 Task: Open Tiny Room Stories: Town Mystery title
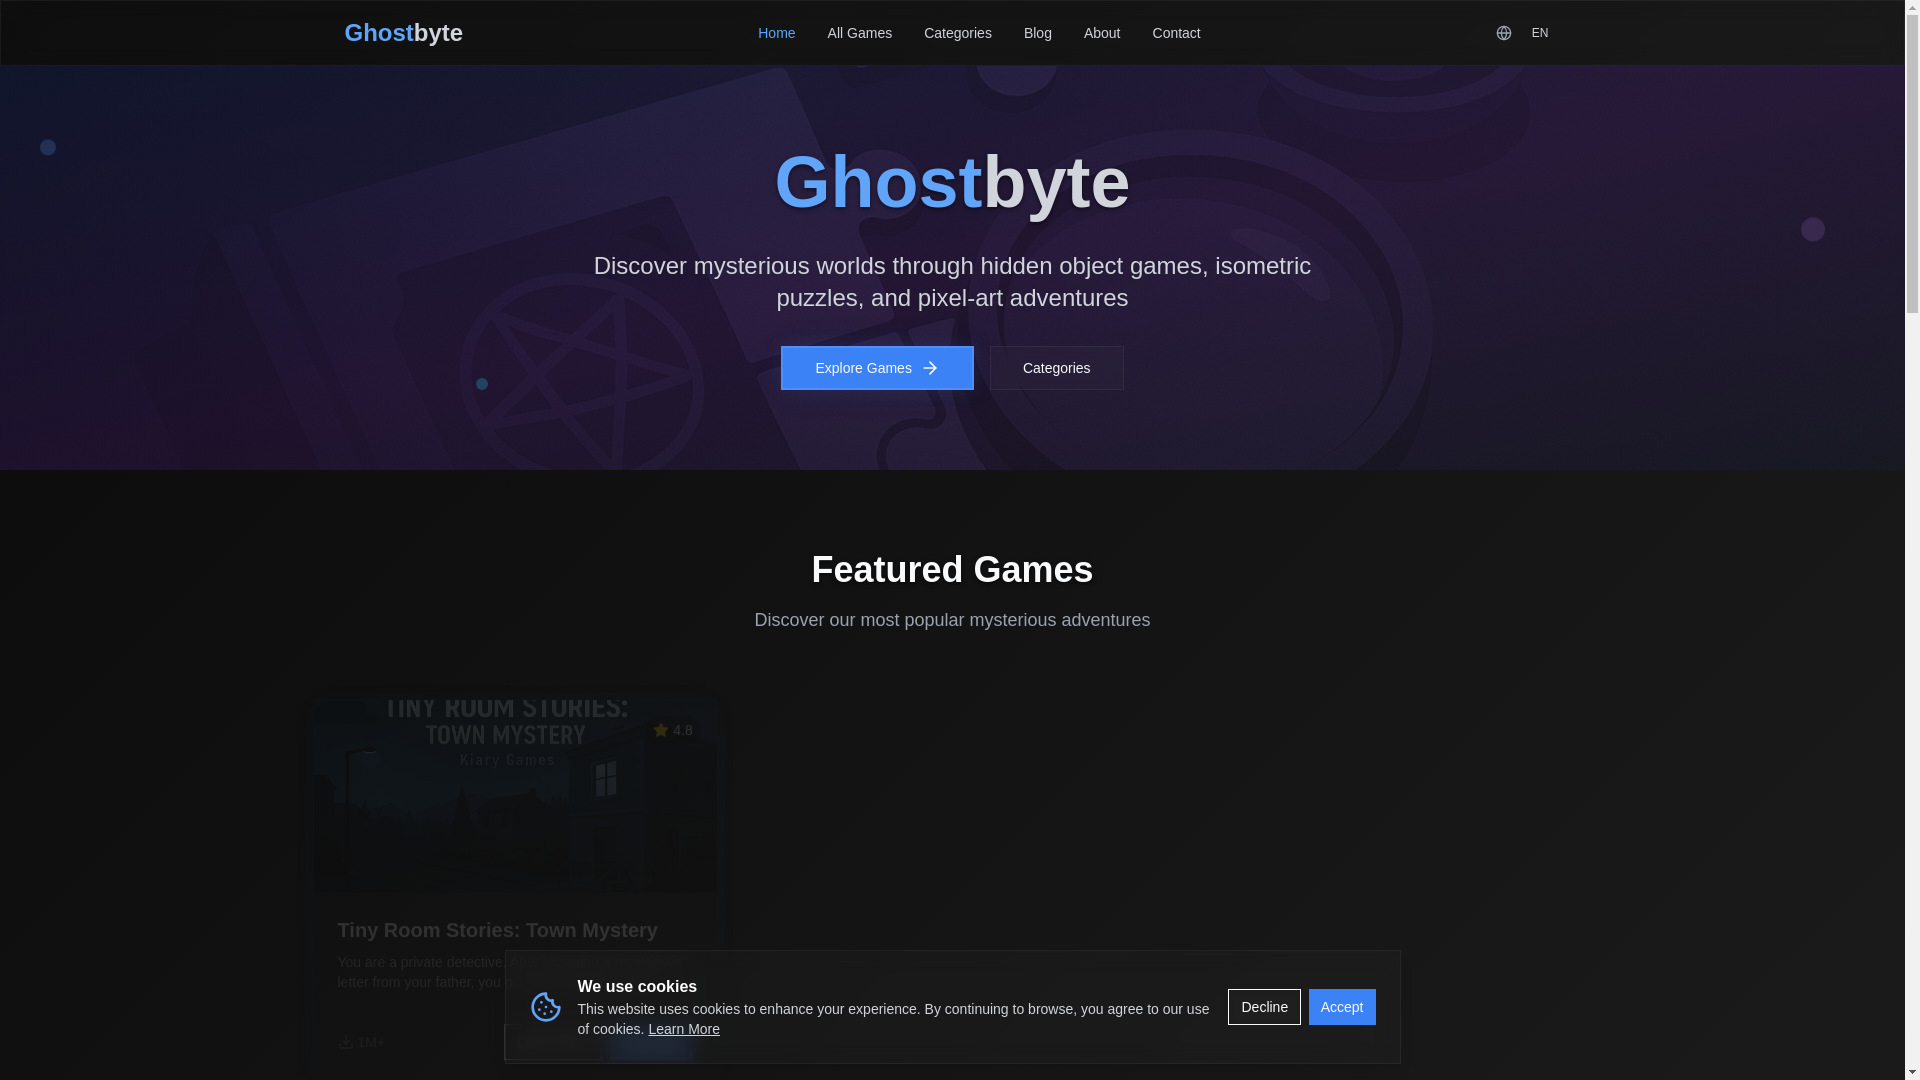pos(497,930)
